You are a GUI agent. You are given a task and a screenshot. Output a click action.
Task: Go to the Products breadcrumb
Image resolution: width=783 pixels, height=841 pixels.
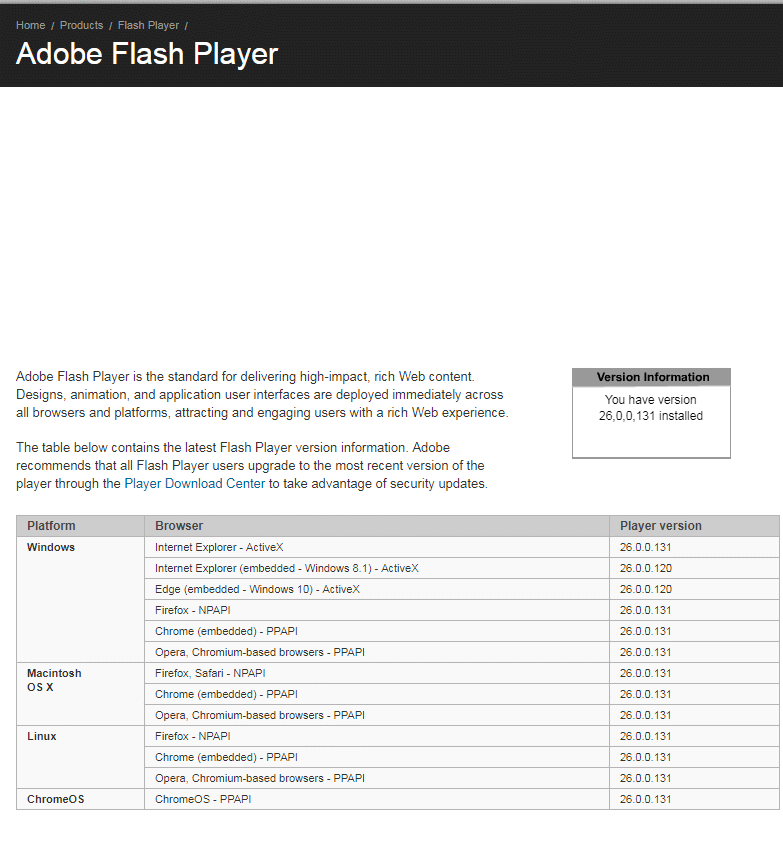coord(82,25)
